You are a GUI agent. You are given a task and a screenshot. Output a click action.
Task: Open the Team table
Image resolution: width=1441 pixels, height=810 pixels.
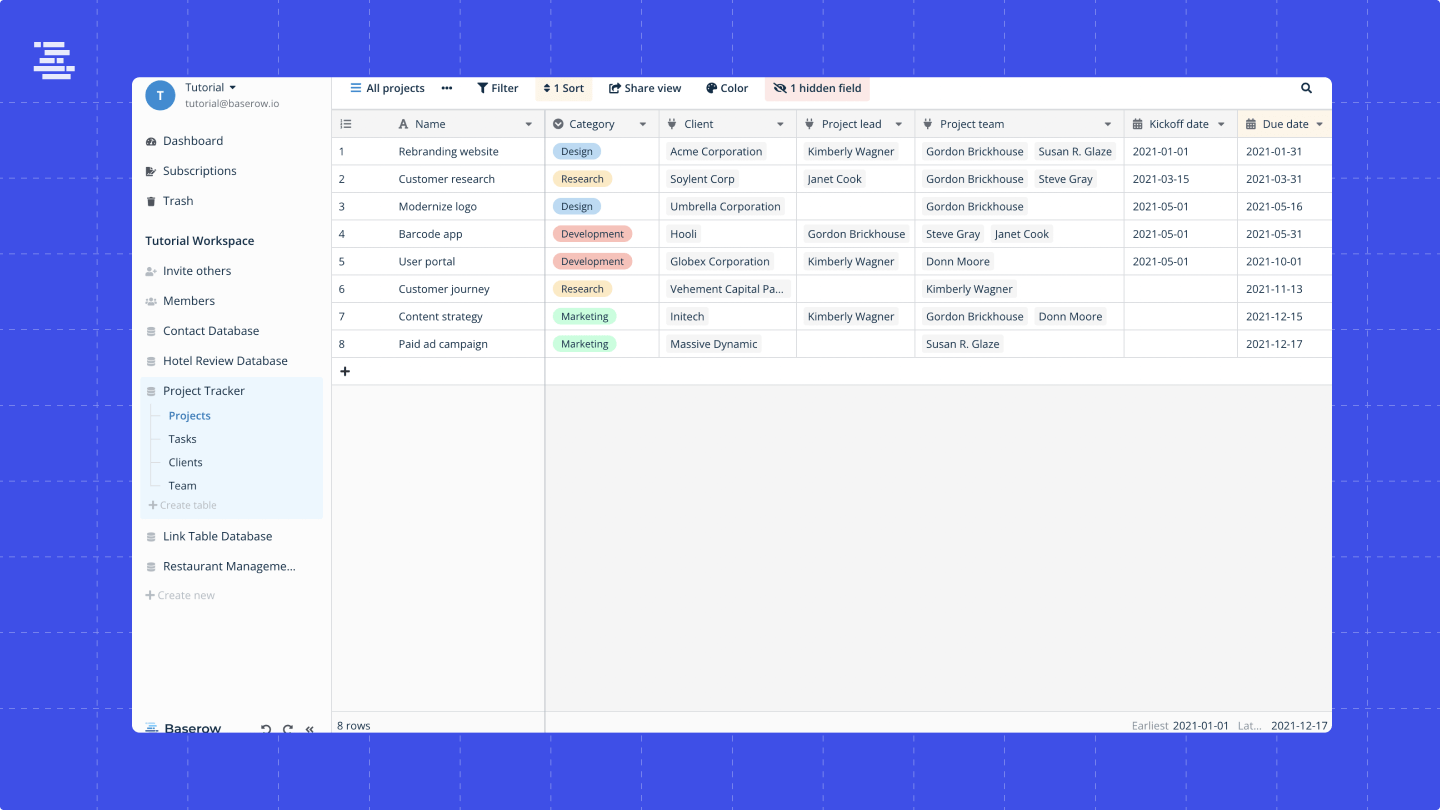[182, 486]
